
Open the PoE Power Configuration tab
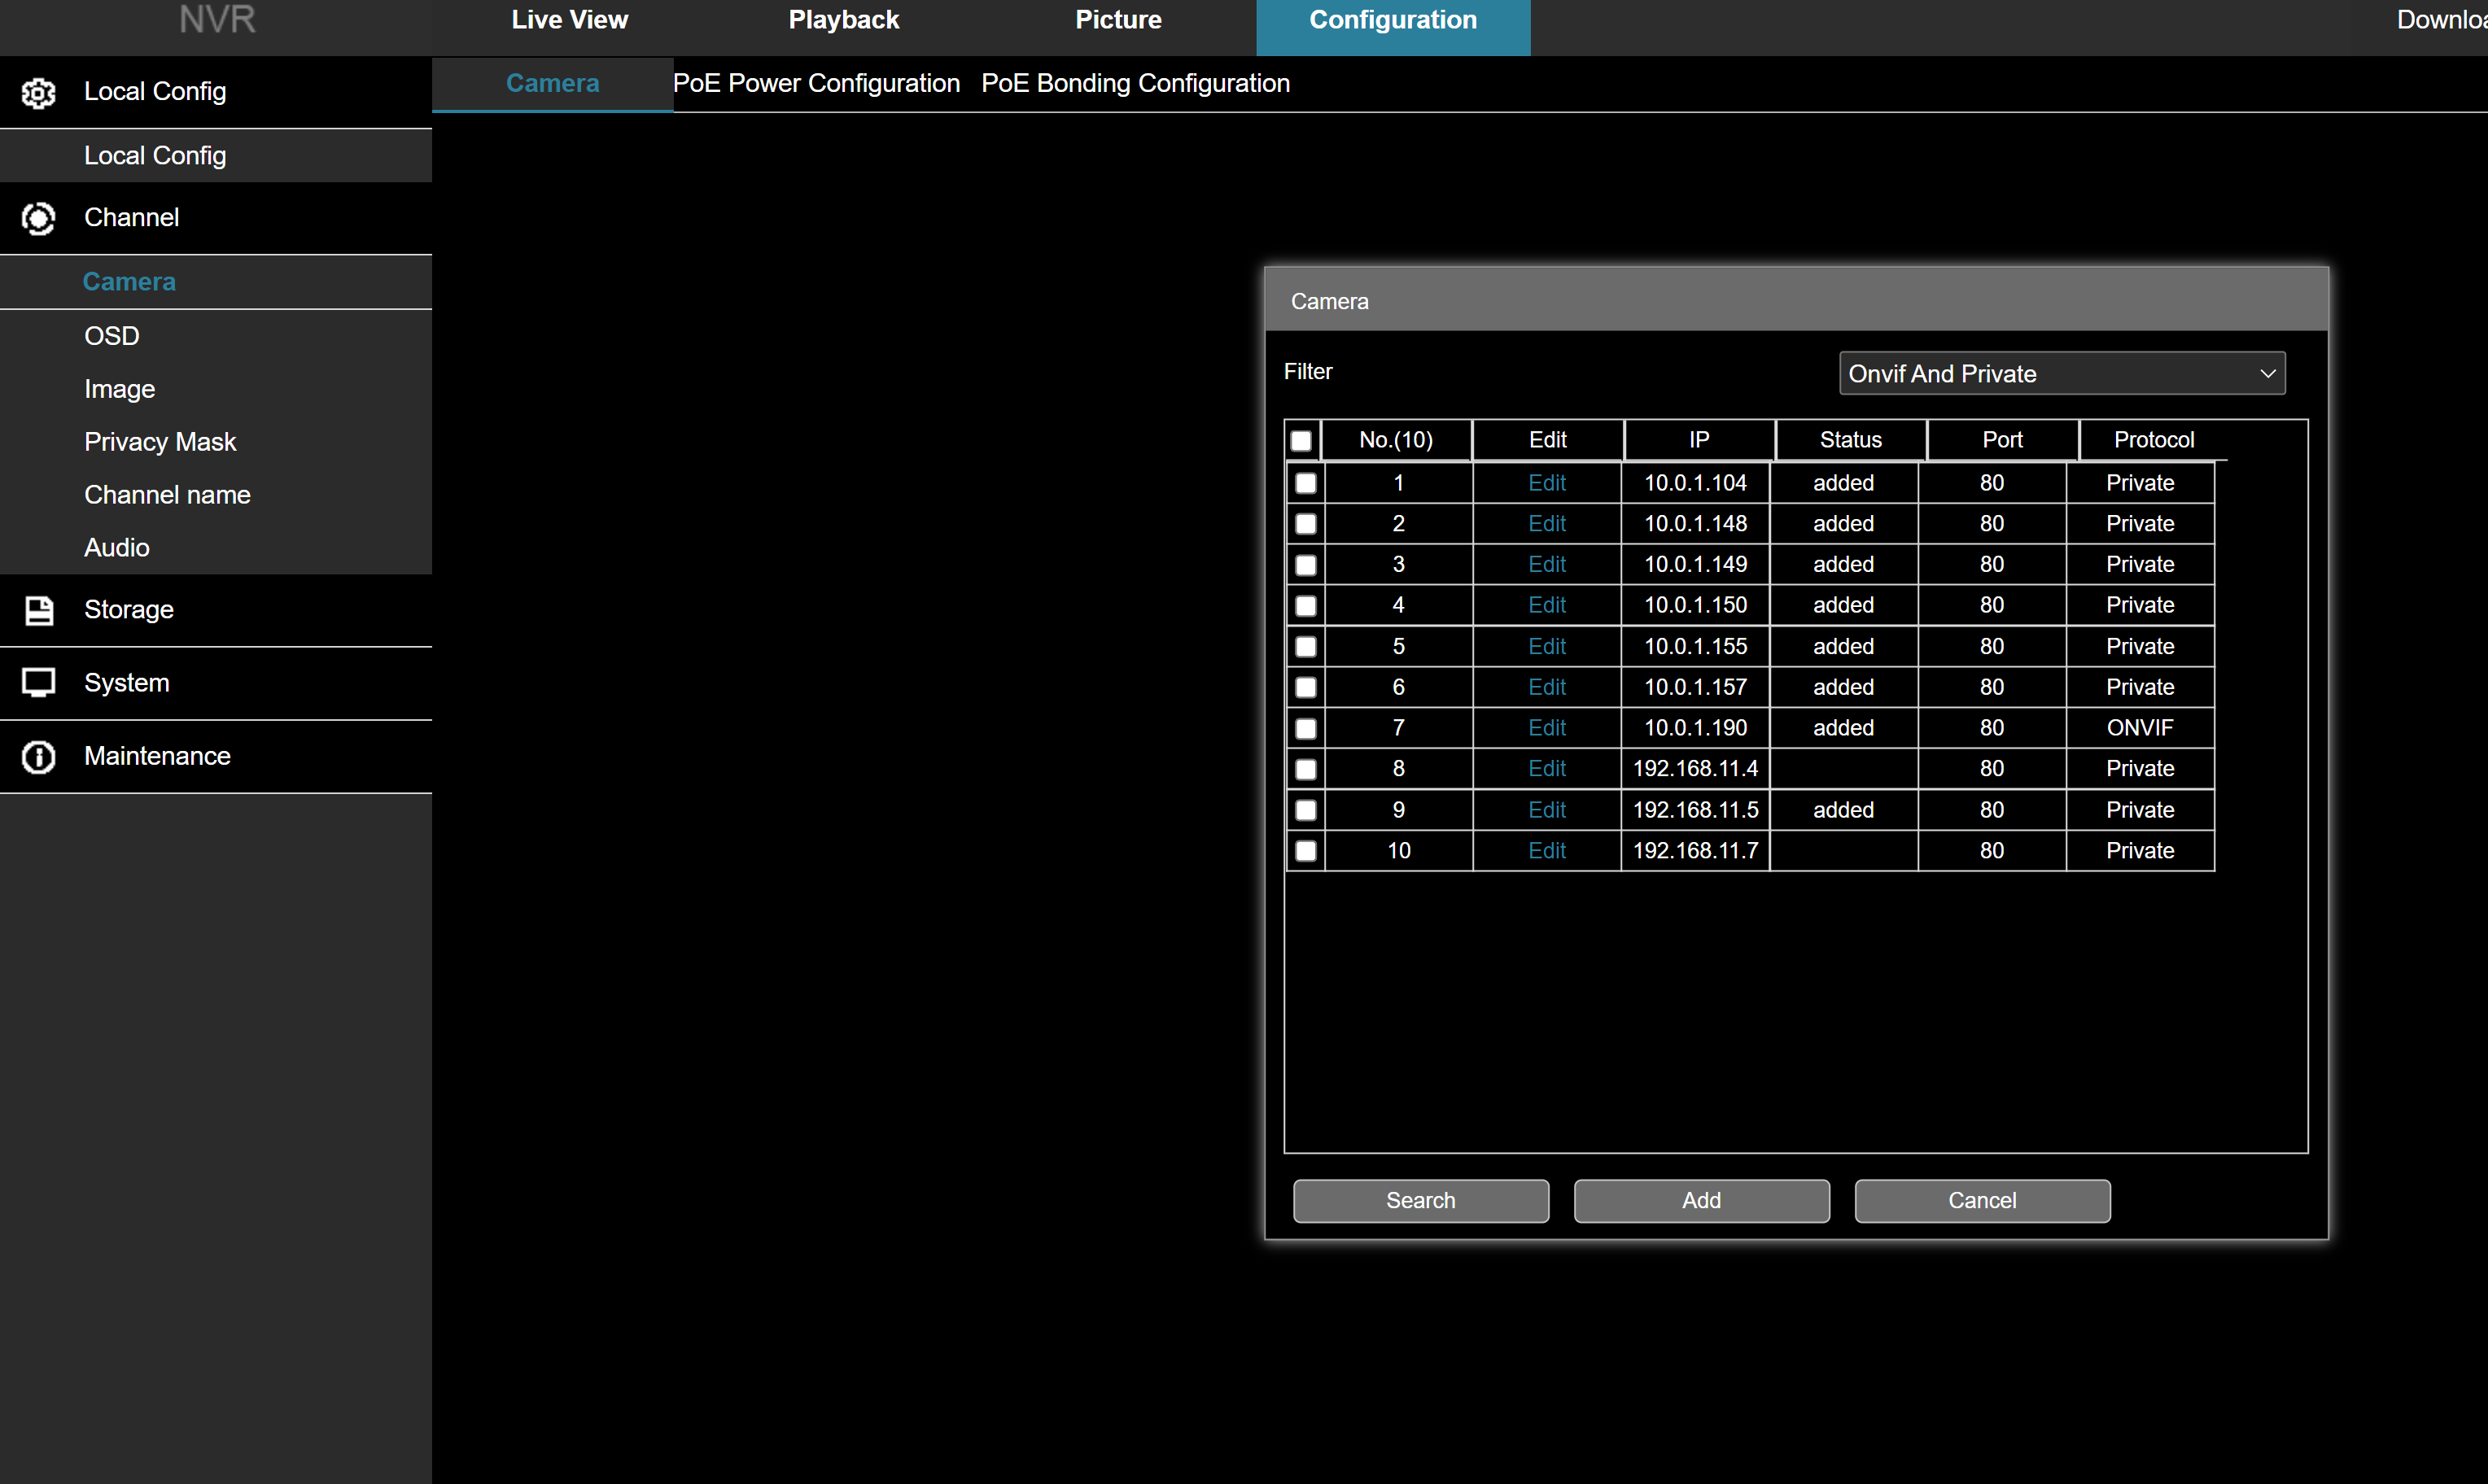(816, 84)
